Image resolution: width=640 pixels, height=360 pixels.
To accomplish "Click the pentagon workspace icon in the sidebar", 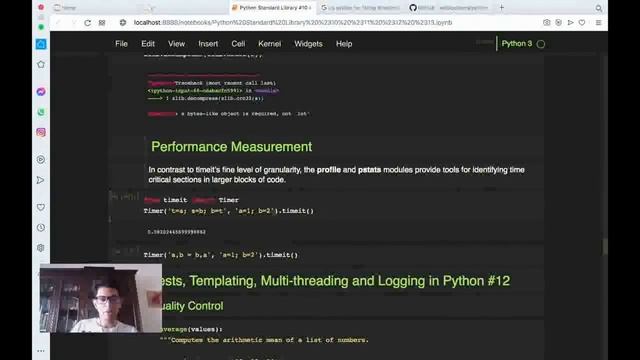I will pyautogui.click(x=41, y=64).
